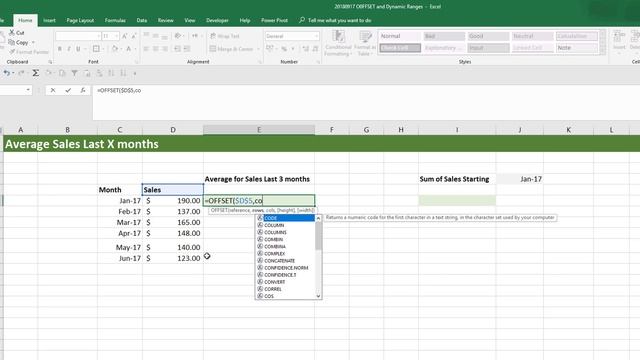Click the Fill Color paint bucket icon
Viewport: 640px width, 360px height.
(x=115, y=49)
